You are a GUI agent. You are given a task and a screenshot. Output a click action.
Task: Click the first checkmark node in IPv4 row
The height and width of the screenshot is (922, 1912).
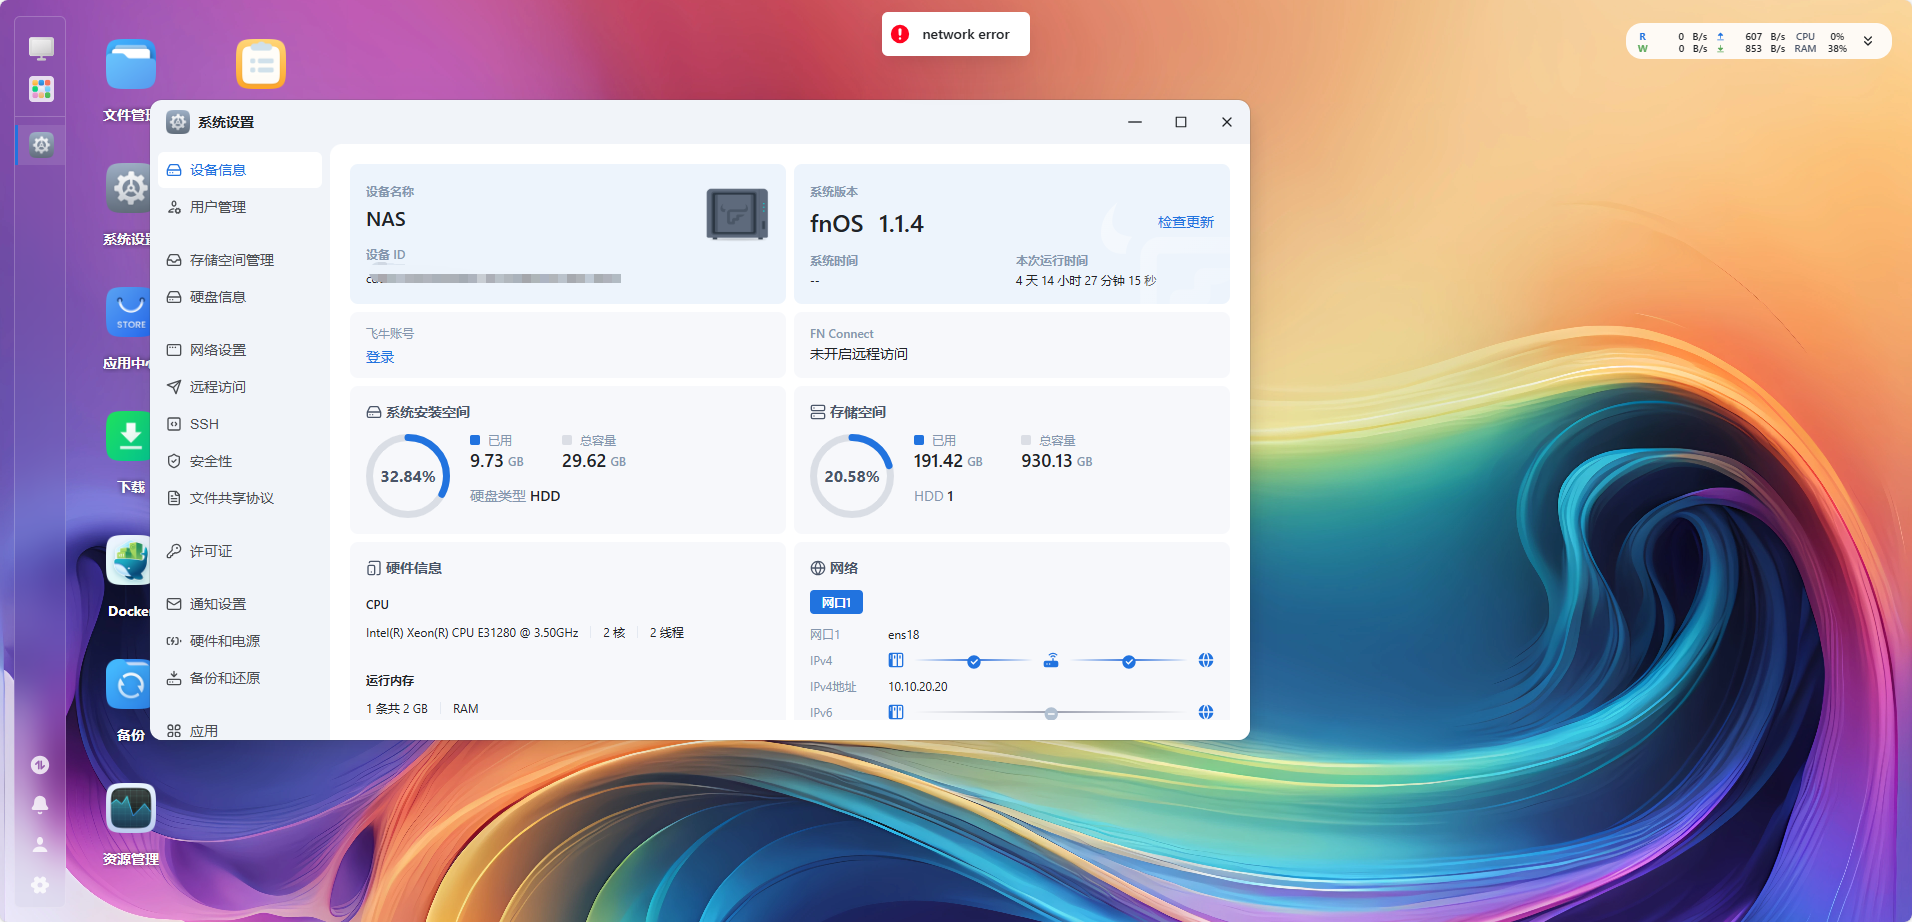tap(974, 662)
